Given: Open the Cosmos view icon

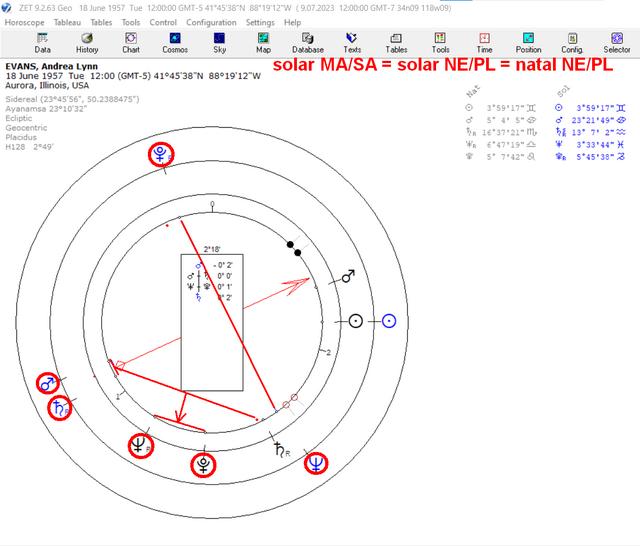Looking at the screenshot, I should click(x=175, y=43).
